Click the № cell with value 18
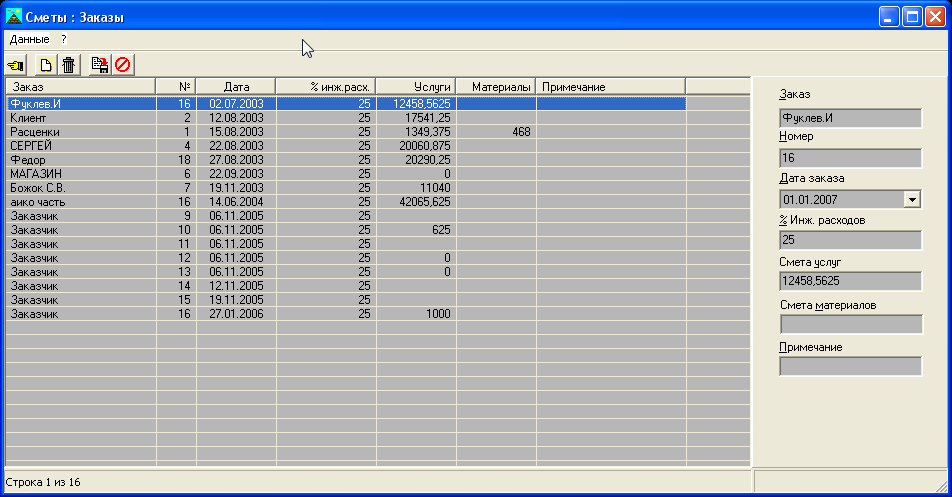Screen dimensions: 952x497 point(176,160)
